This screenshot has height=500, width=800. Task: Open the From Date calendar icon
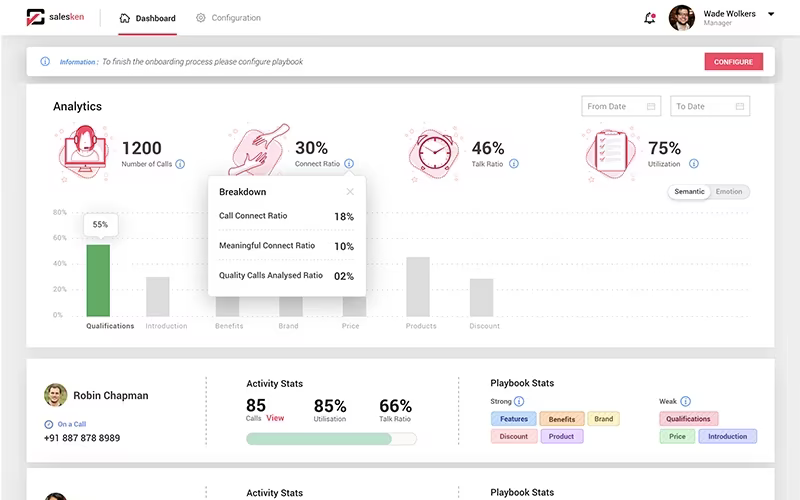click(x=651, y=106)
